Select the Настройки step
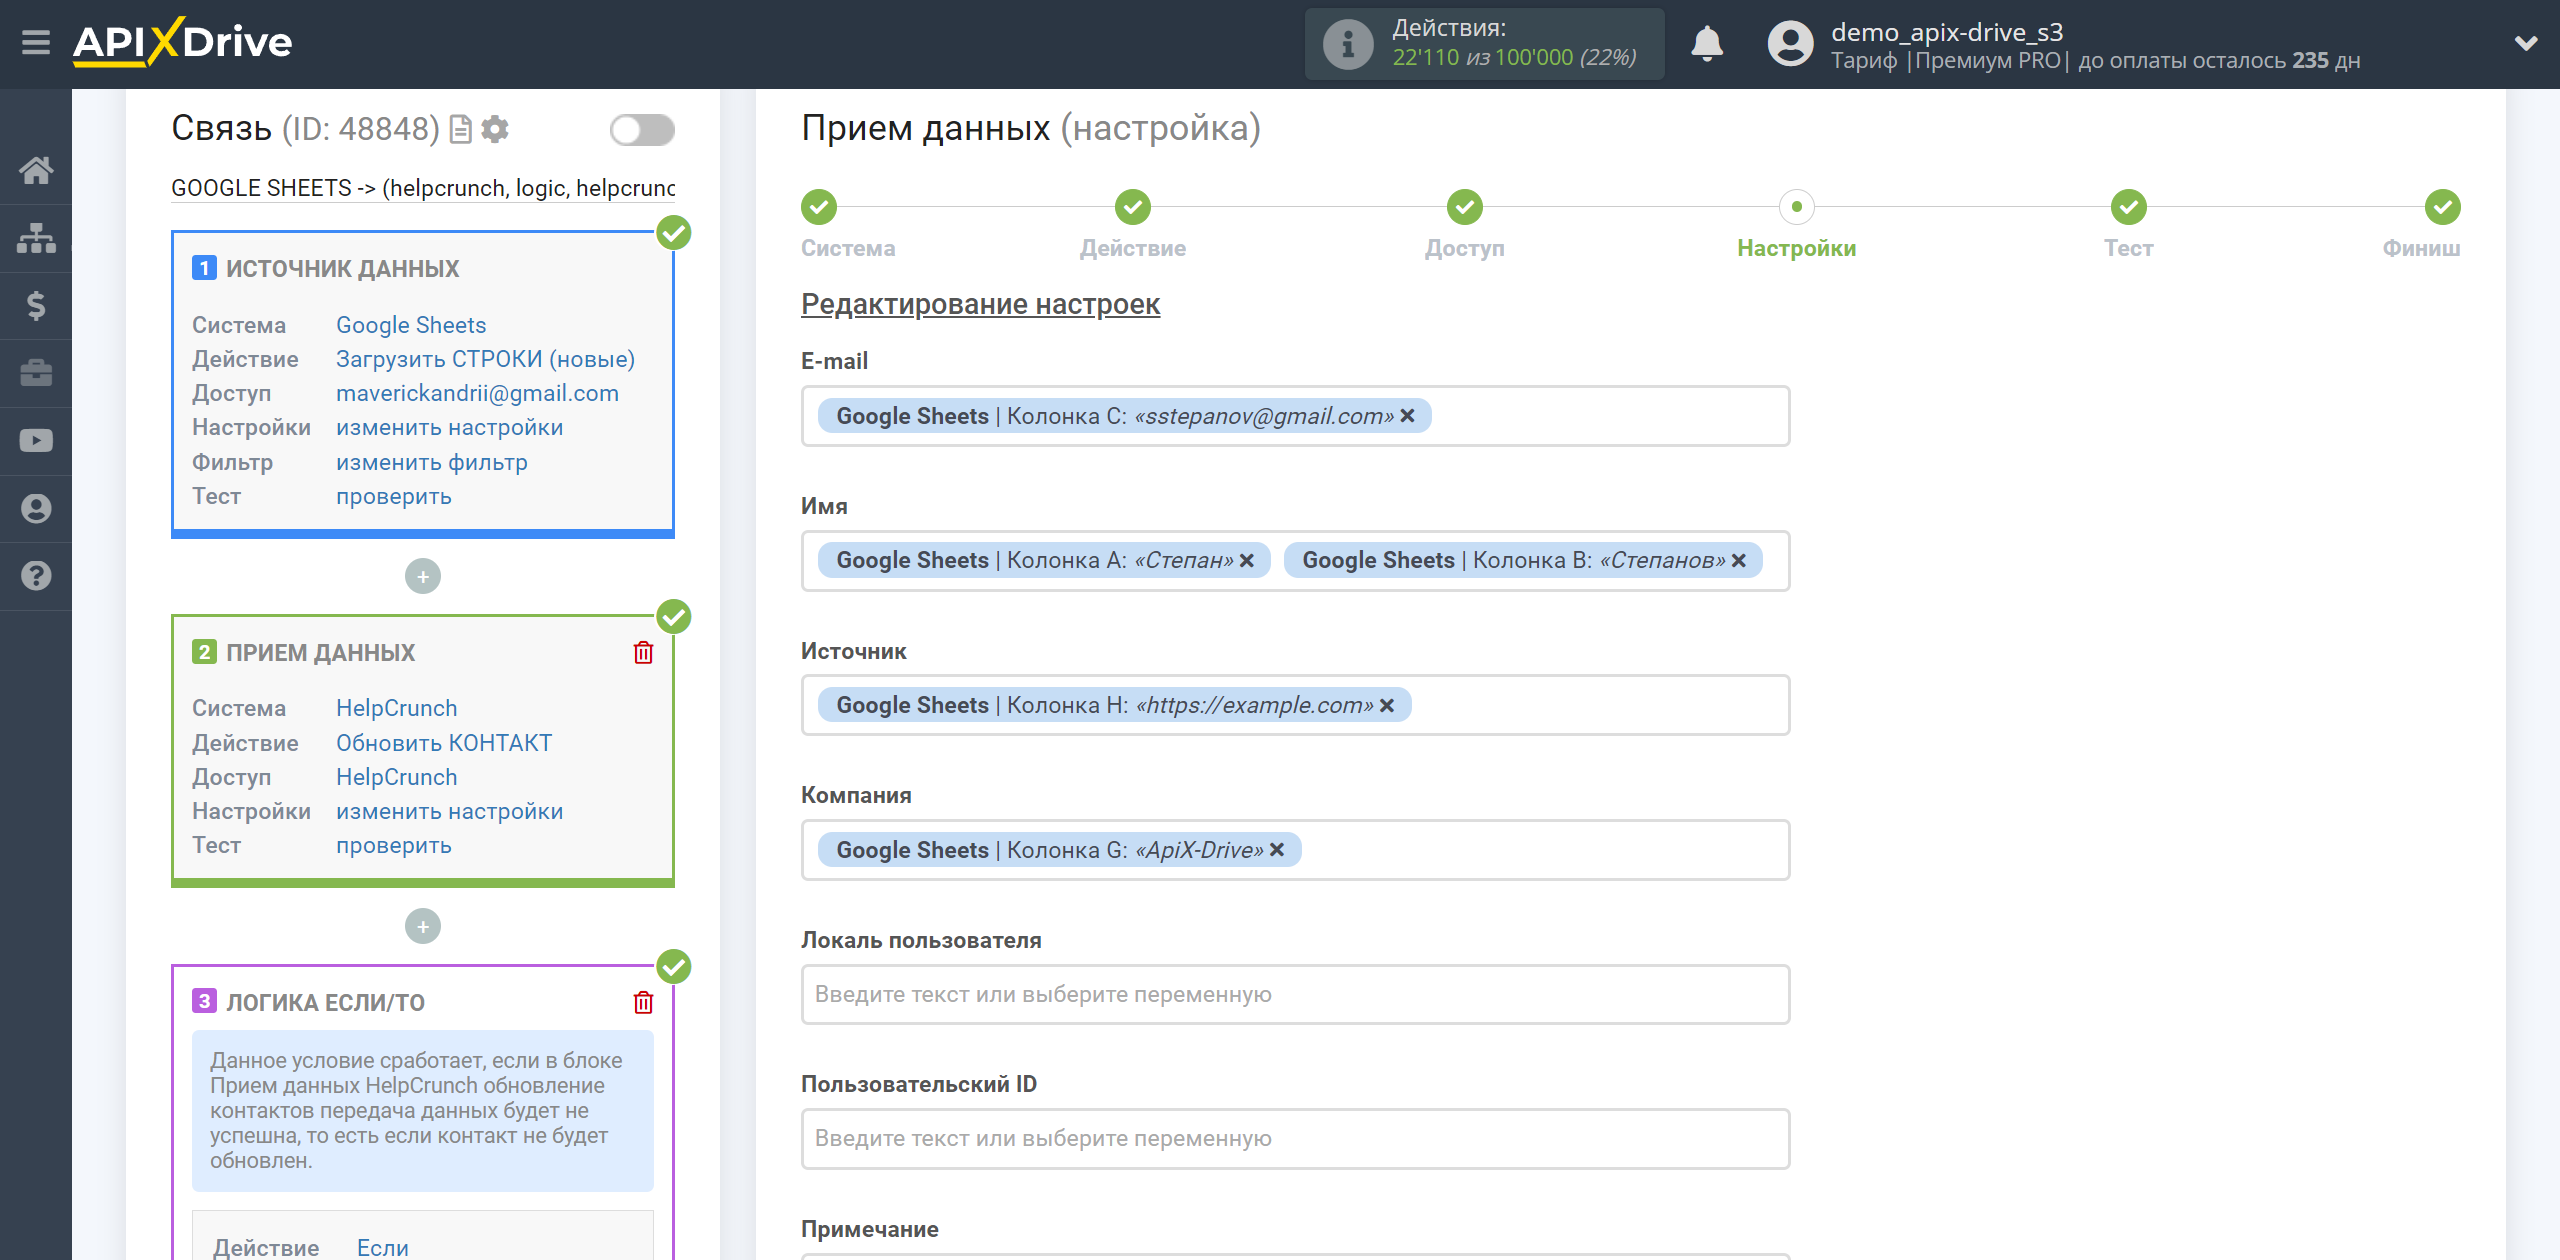Screen dimensions: 2560x1260 pyautogui.click(x=1797, y=208)
